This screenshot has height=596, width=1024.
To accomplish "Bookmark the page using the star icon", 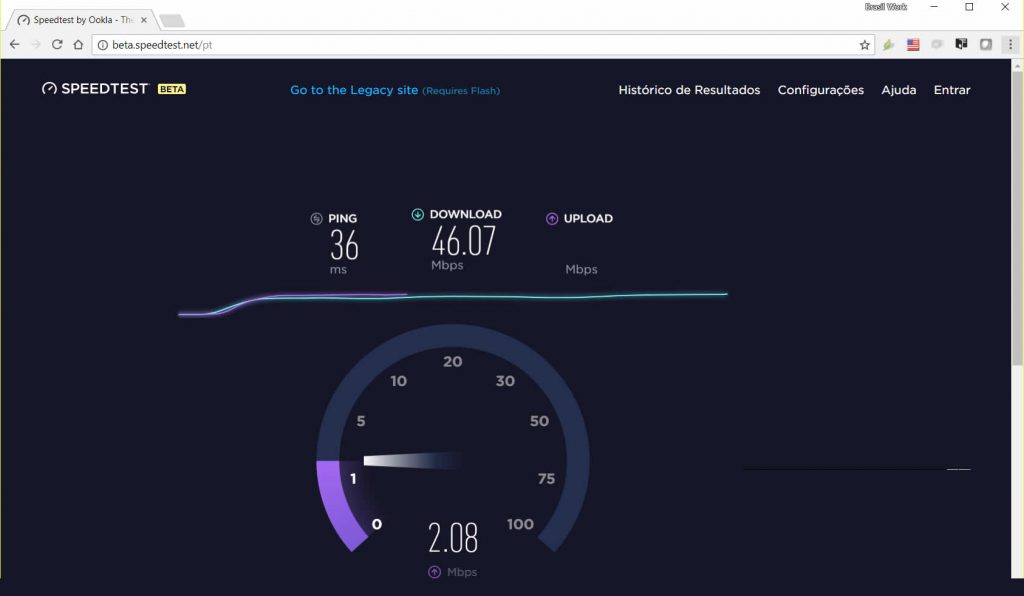I will 863,44.
